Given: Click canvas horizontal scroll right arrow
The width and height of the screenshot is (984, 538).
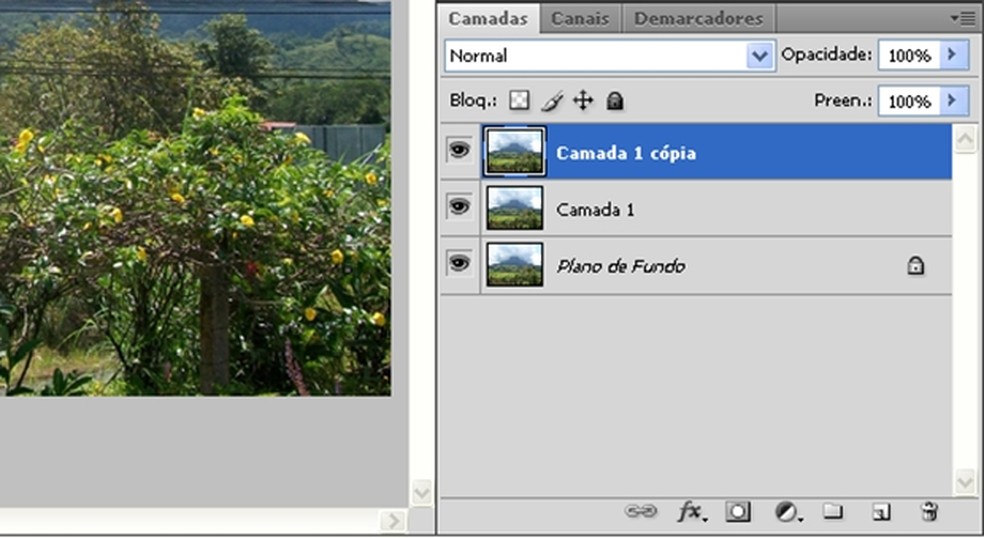Looking at the screenshot, I should 393,520.
